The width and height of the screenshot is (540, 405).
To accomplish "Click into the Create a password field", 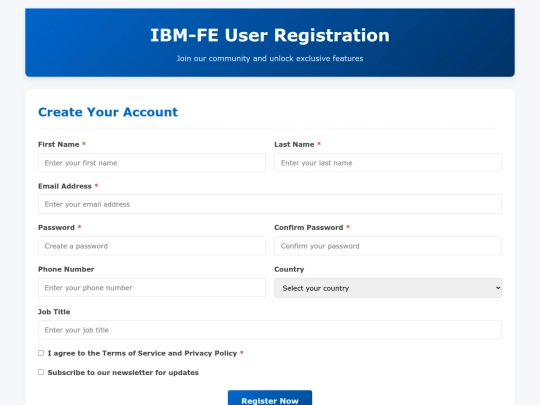I will point(152,246).
